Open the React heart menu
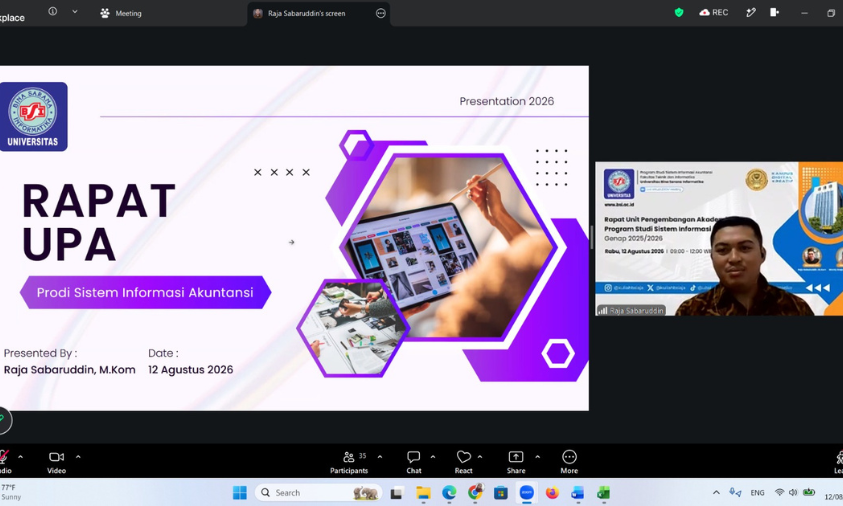Screen dimensions: 843x506 (x=463, y=461)
